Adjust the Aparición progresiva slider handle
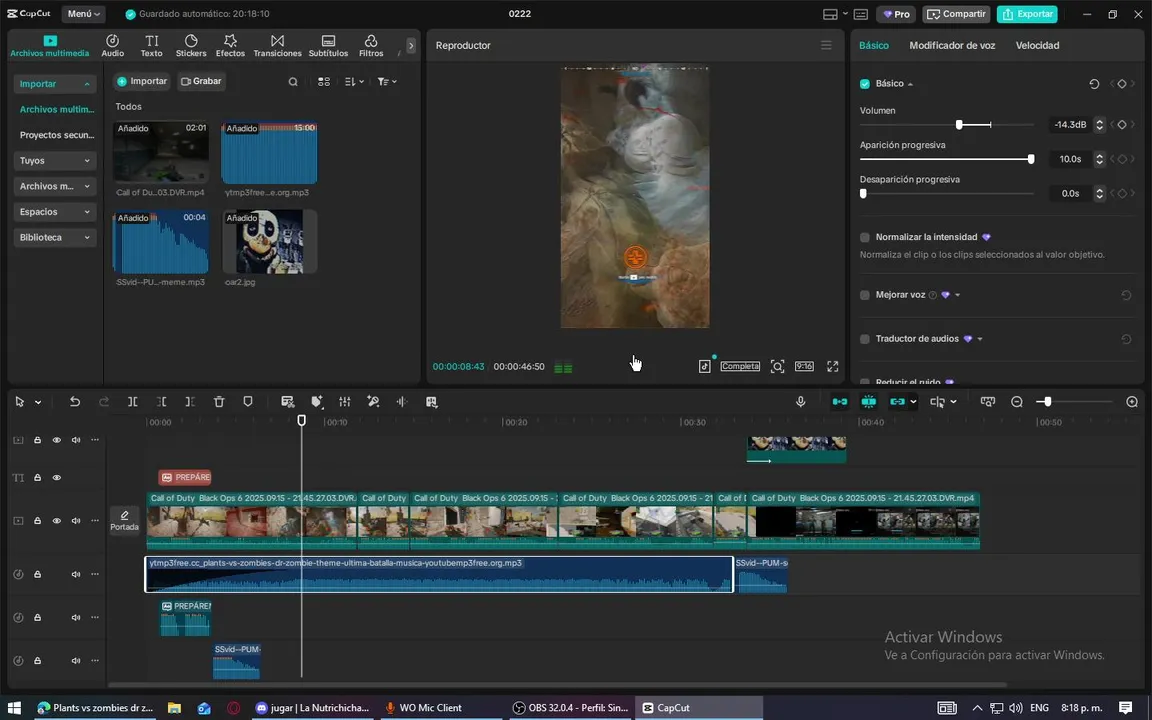Viewport: 1152px width, 720px height. click(x=1031, y=159)
